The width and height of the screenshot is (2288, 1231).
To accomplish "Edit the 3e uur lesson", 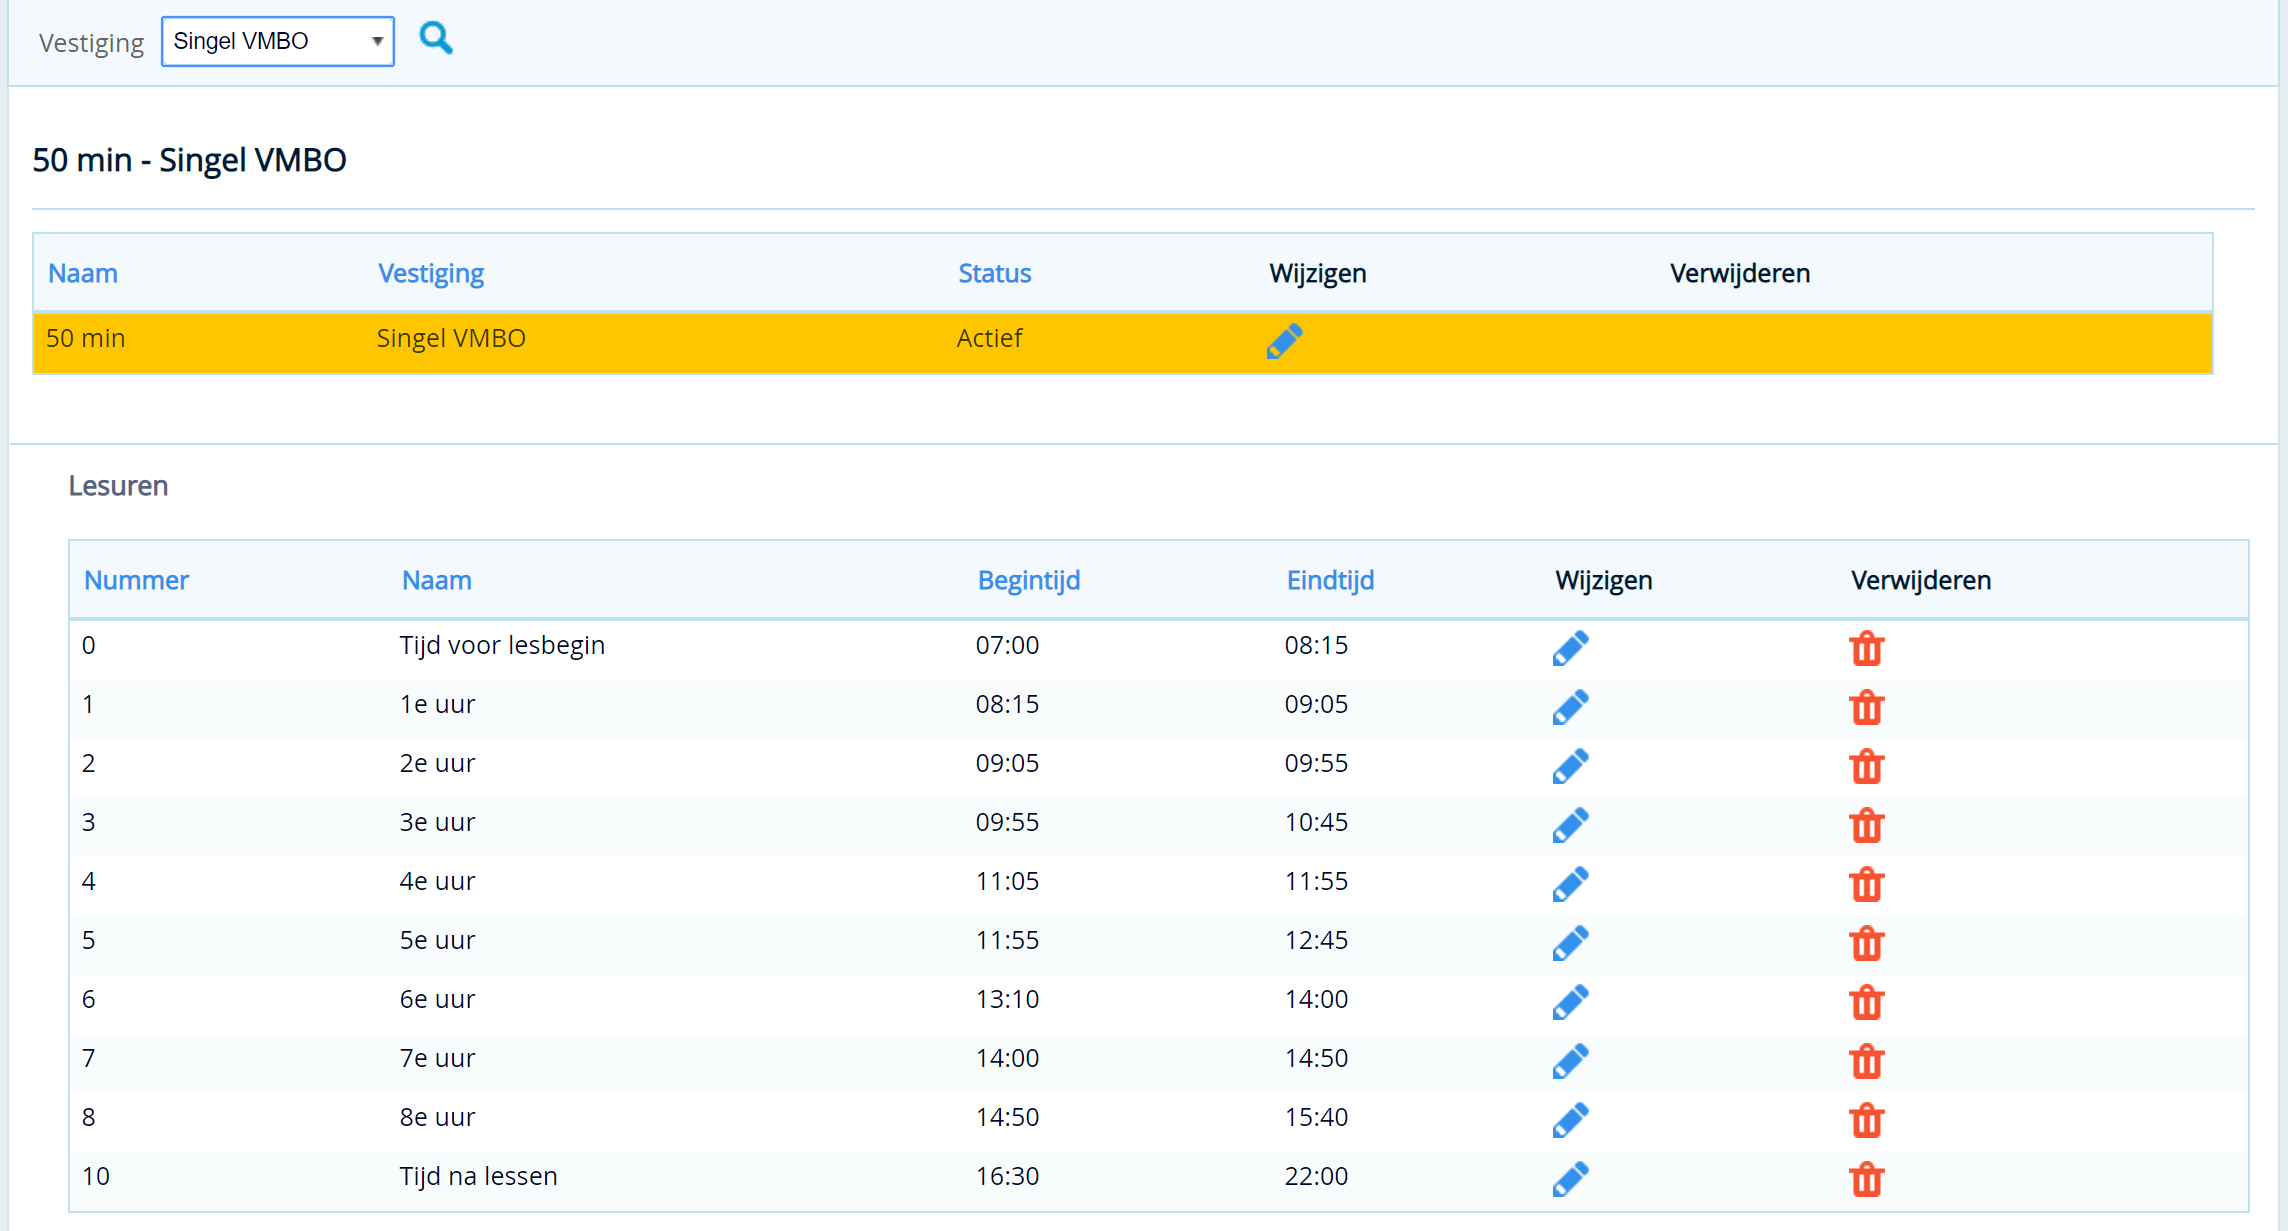I will 1570,825.
